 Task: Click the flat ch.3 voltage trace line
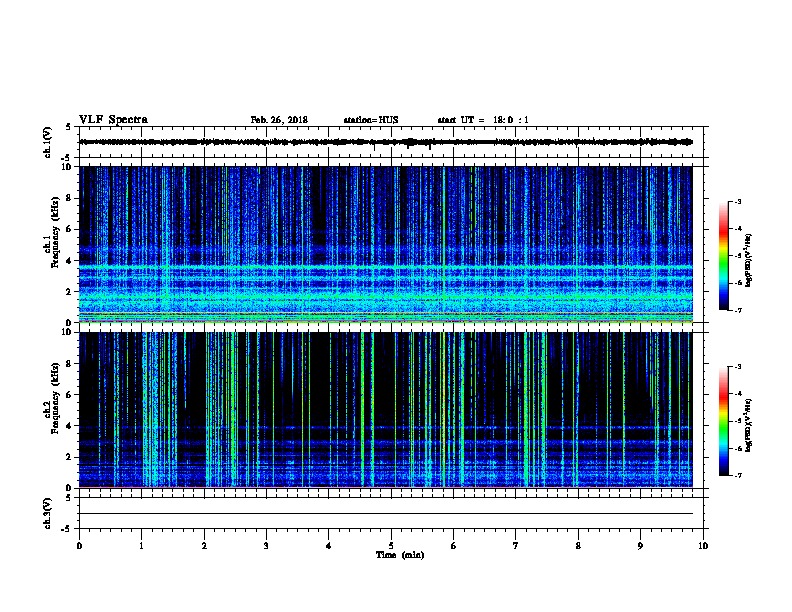click(x=386, y=514)
